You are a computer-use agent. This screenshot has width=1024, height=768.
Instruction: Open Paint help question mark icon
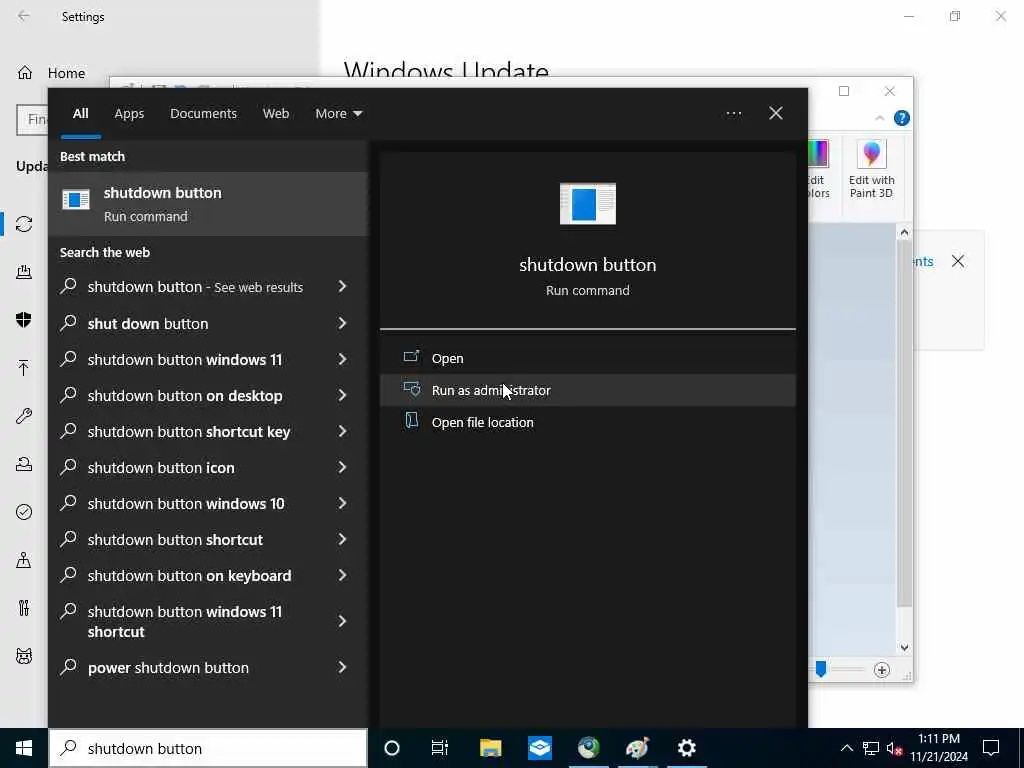[902, 118]
